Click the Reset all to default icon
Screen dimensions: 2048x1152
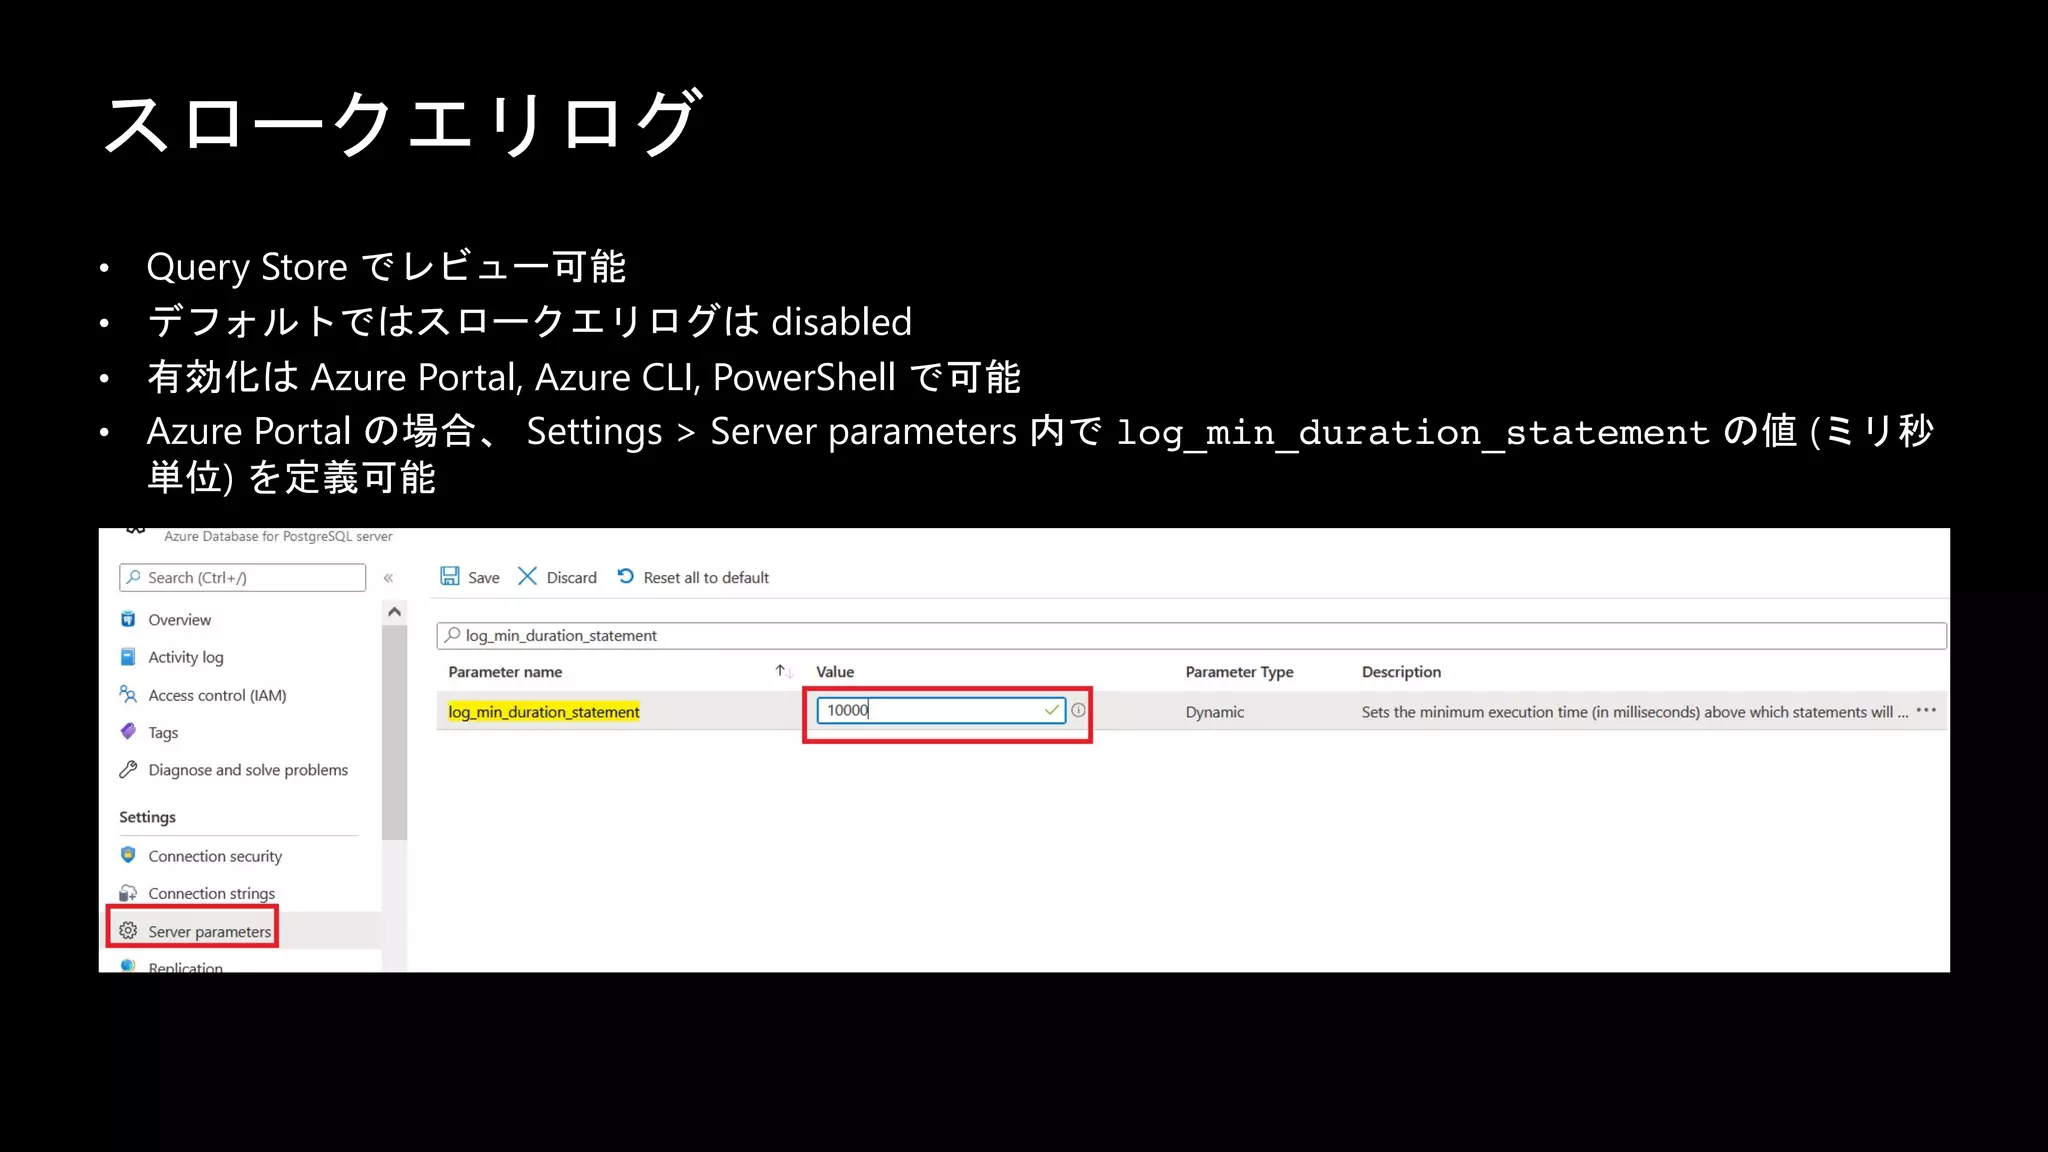[625, 576]
